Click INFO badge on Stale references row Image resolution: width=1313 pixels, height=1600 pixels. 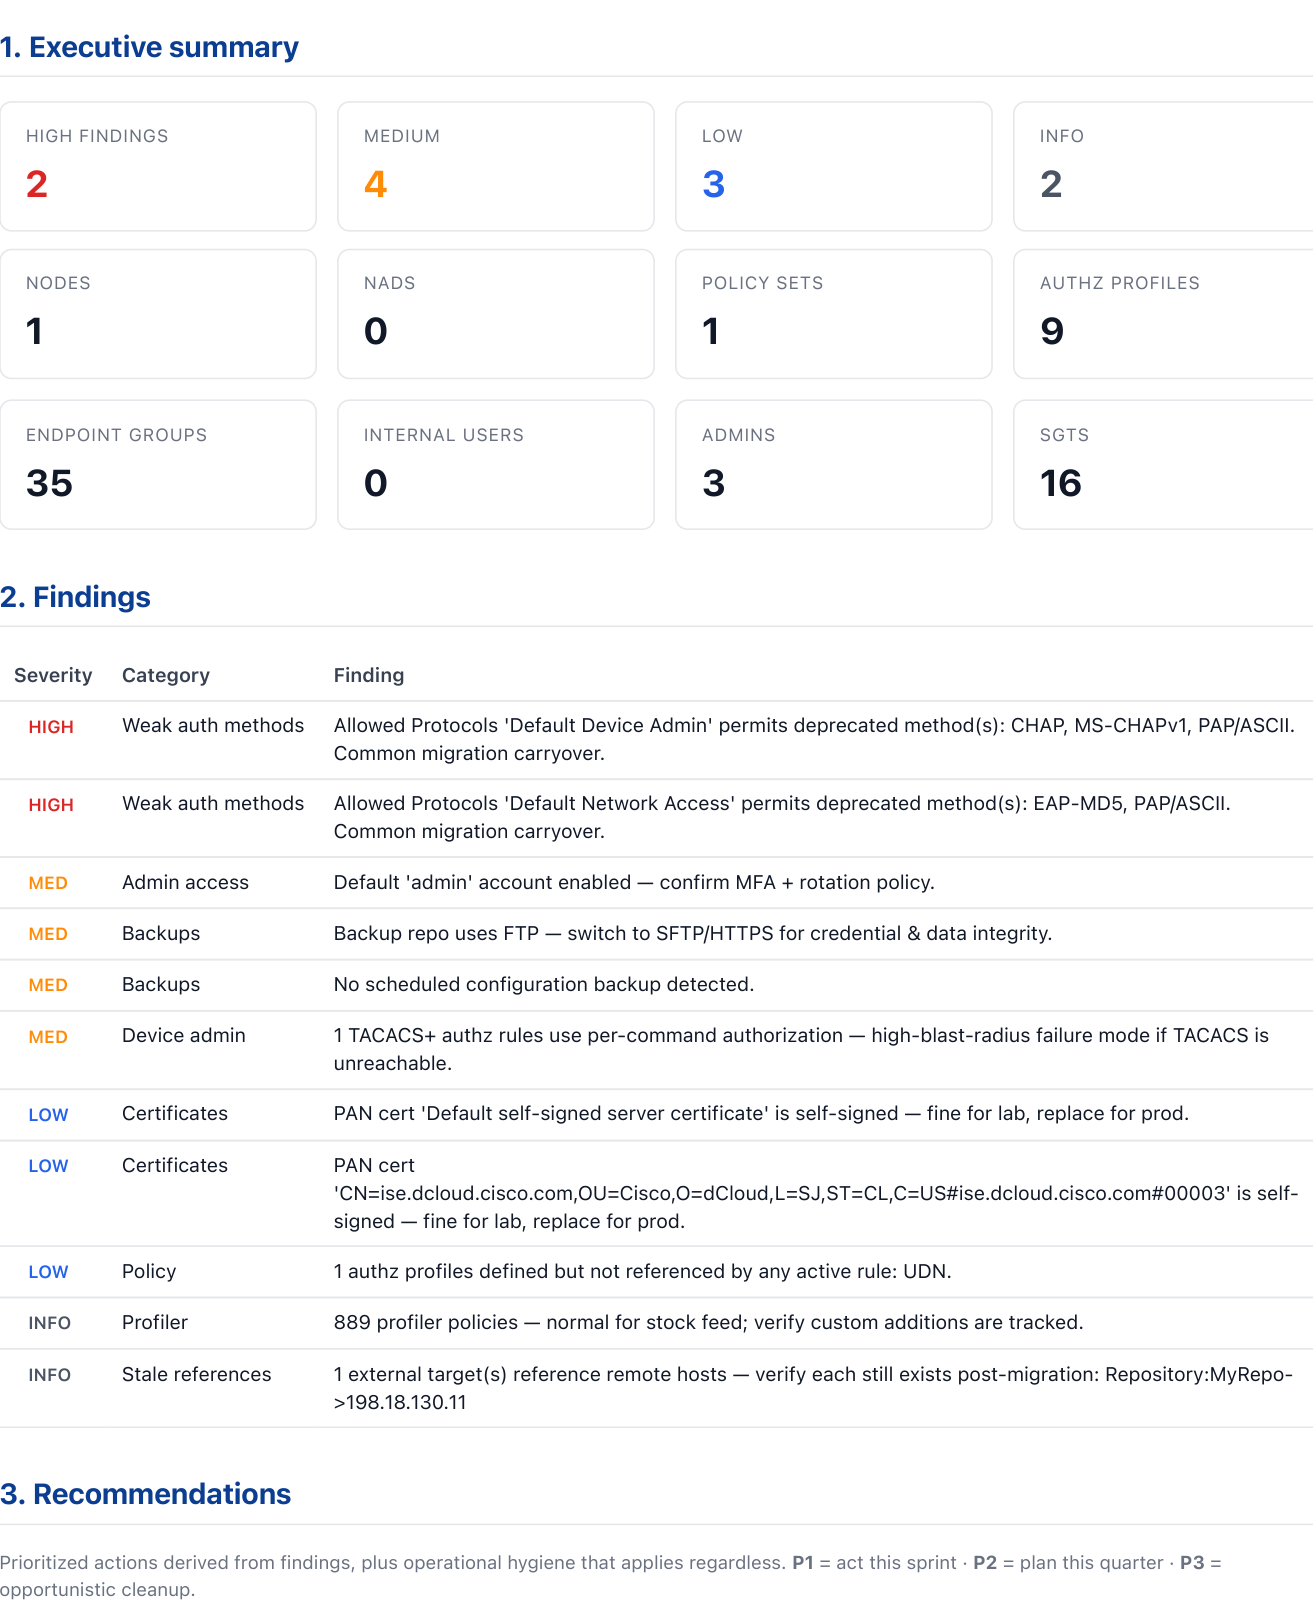coord(50,1375)
